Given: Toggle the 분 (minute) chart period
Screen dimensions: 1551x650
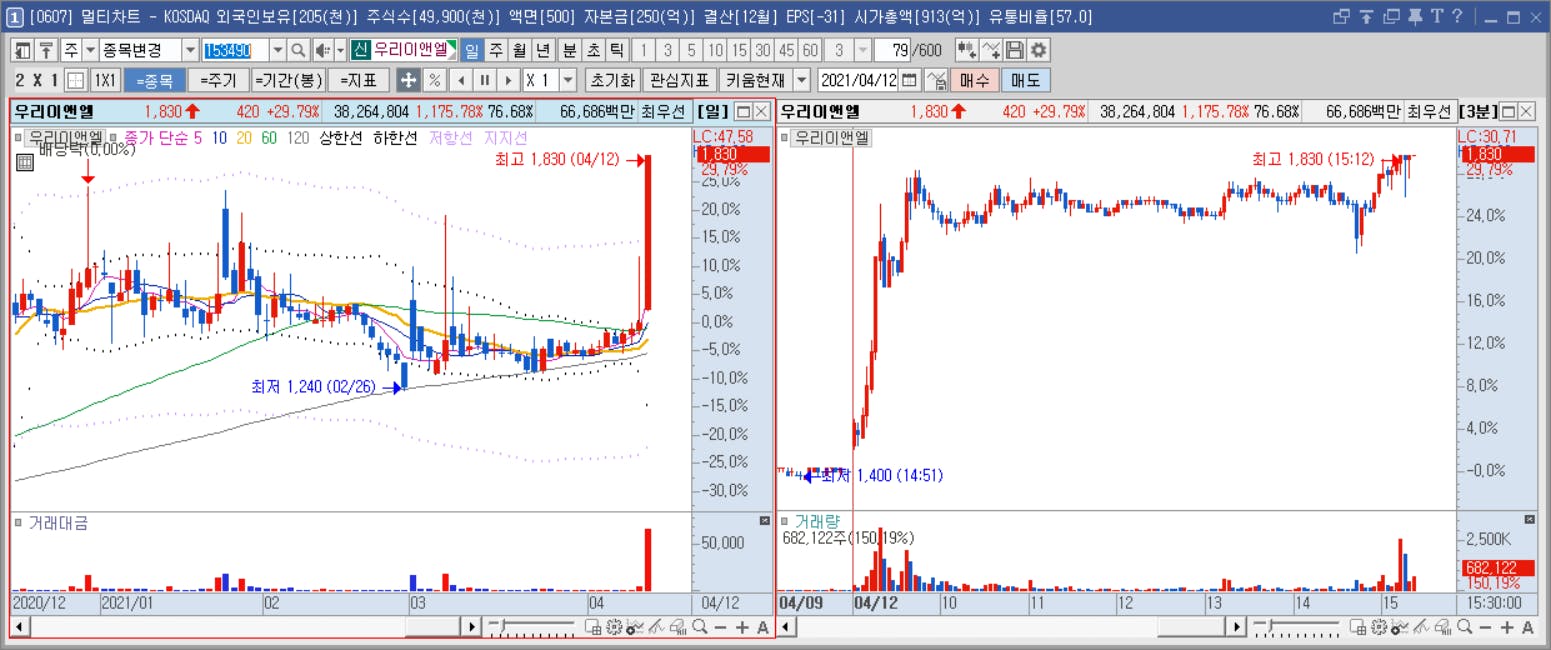Looking at the screenshot, I should tap(569, 50).
